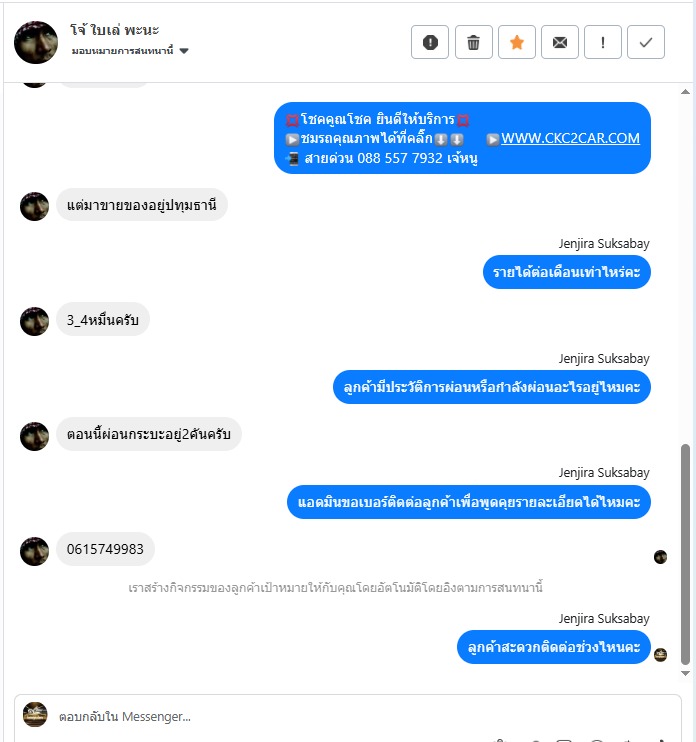
Task: Flag conversation with plain exclamation mark button
Action: pyautogui.click(x=603, y=42)
